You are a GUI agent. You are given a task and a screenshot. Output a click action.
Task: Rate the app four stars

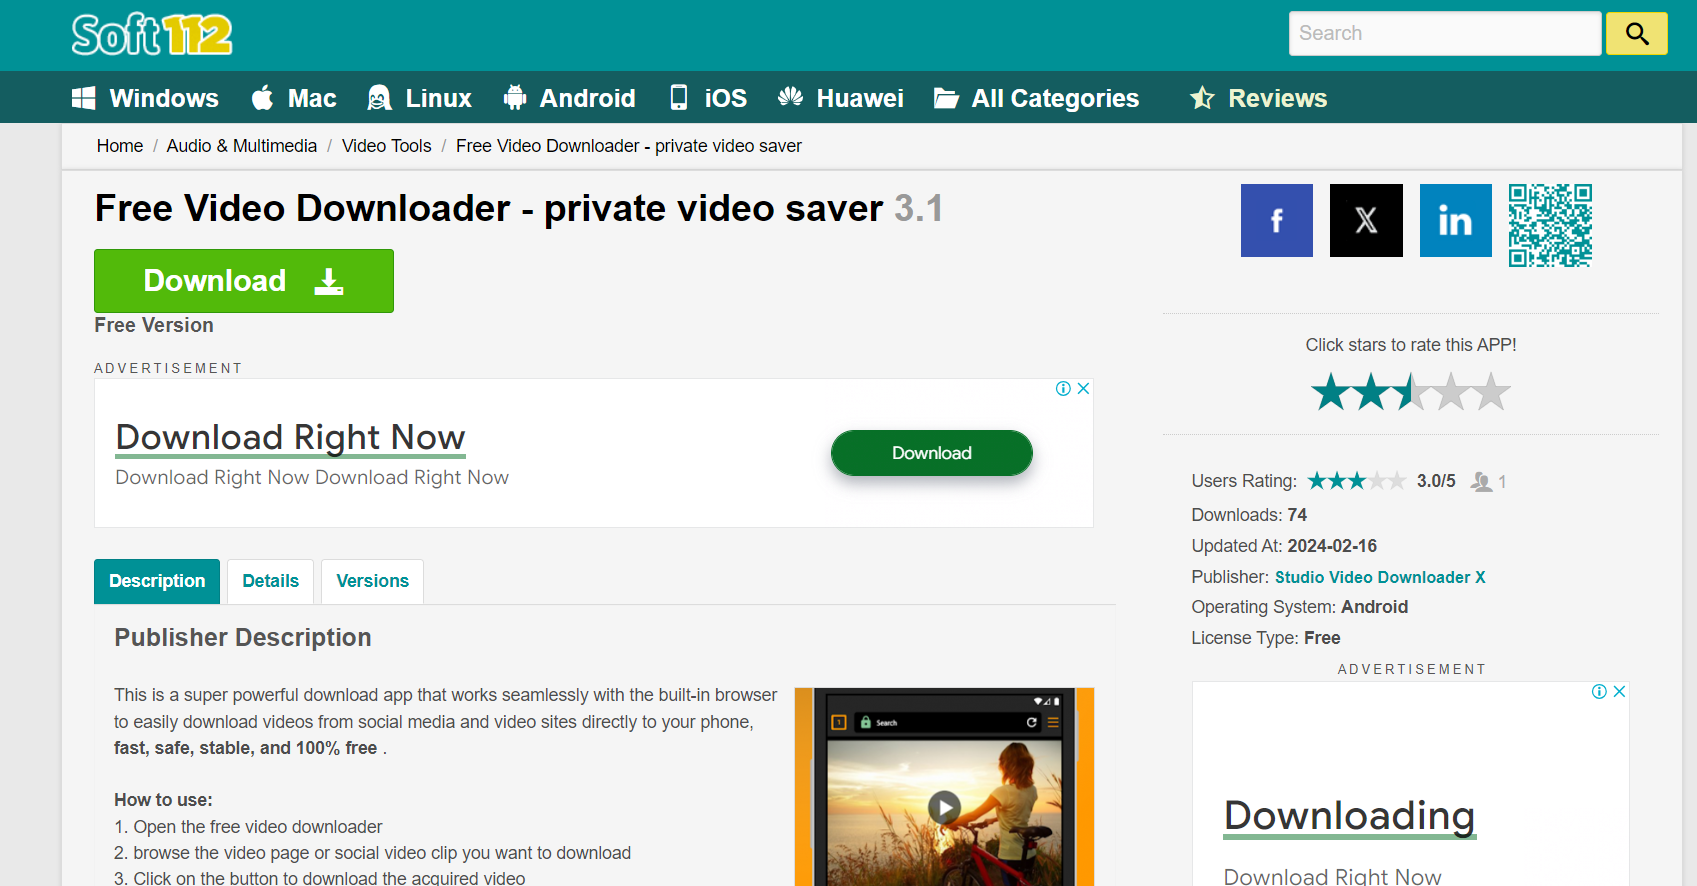(x=1451, y=392)
